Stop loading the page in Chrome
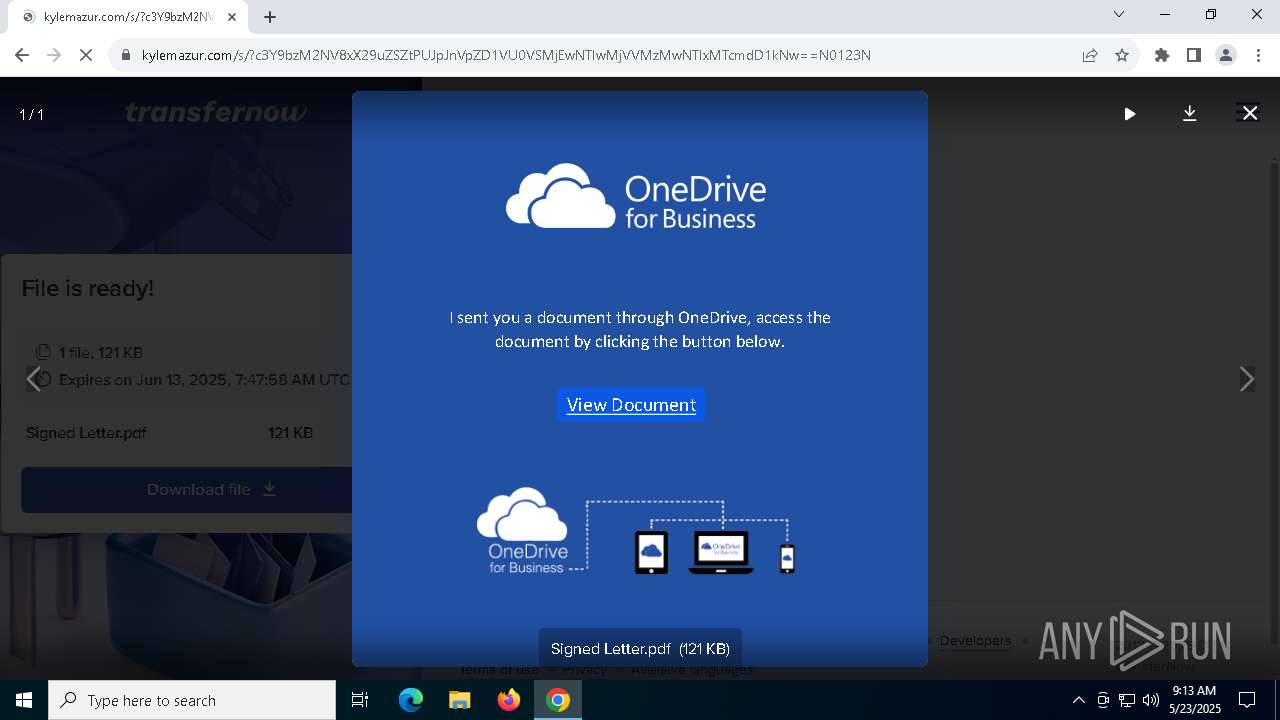1280x720 pixels. click(86, 55)
